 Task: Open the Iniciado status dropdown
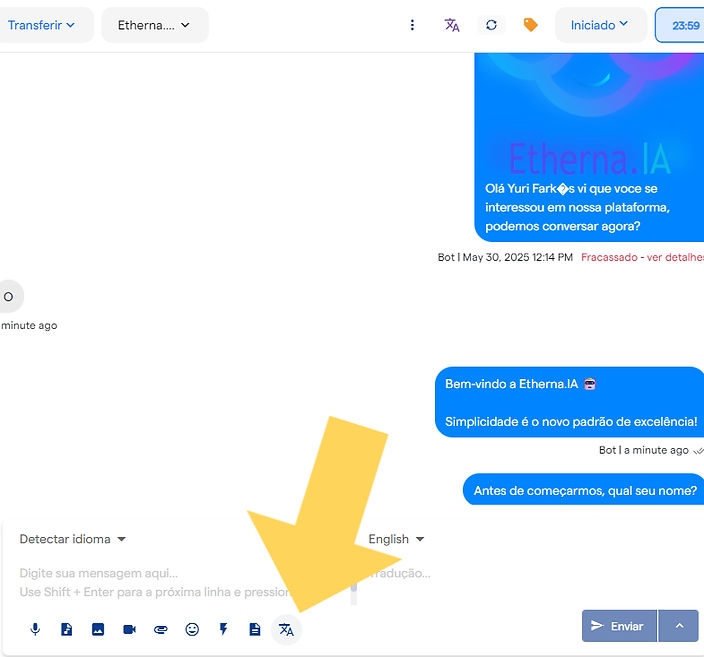[x=599, y=25]
